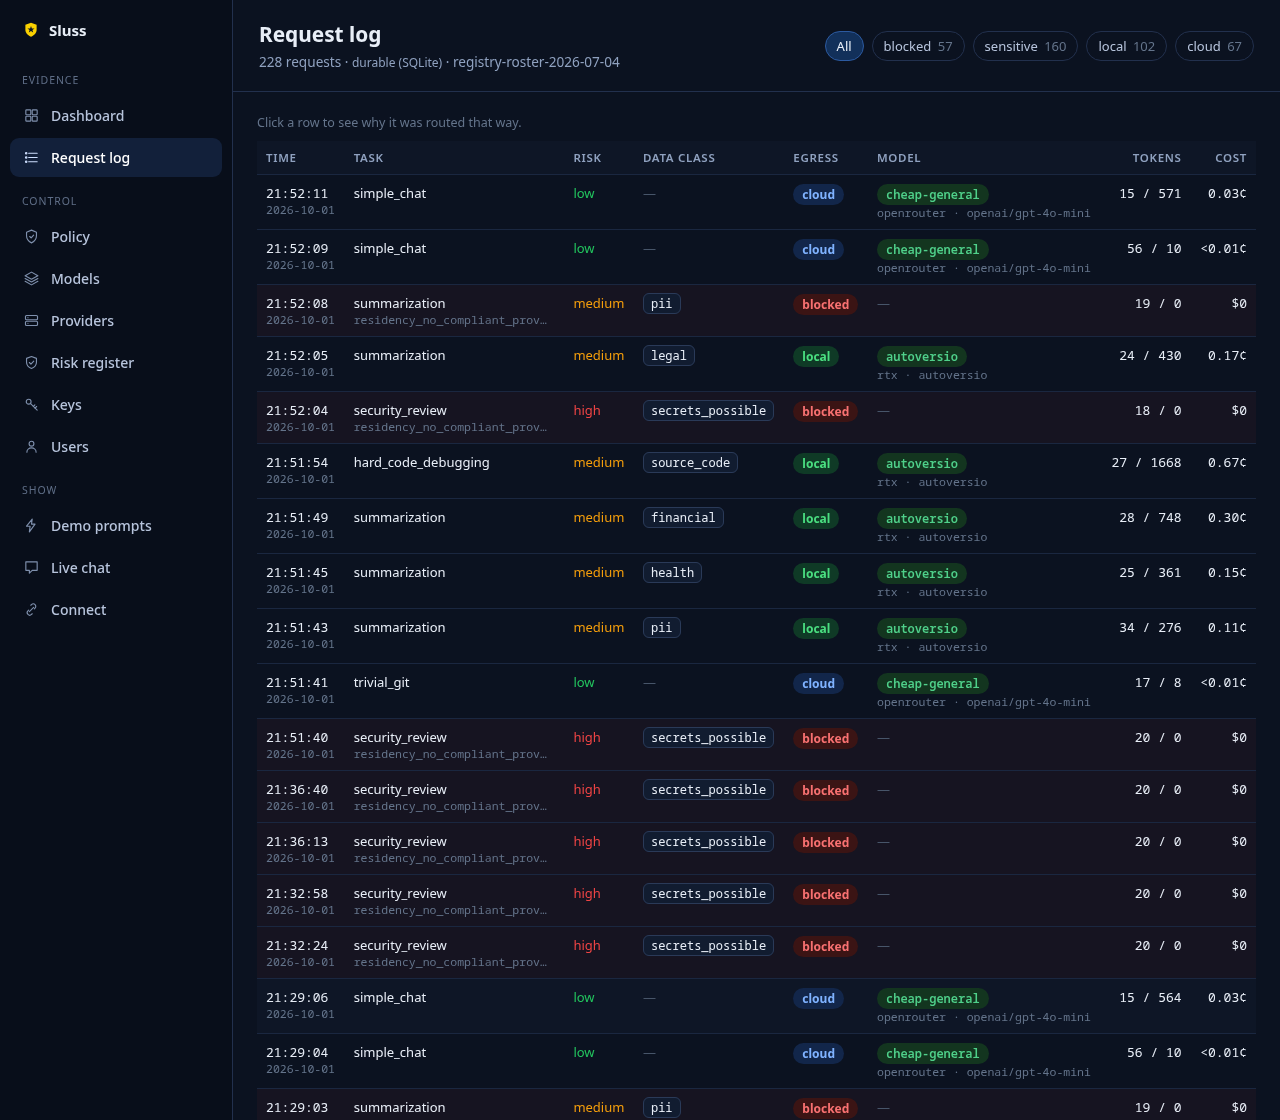The width and height of the screenshot is (1280, 1120).
Task: Click the Providers server icon
Action: [x=31, y=321]
